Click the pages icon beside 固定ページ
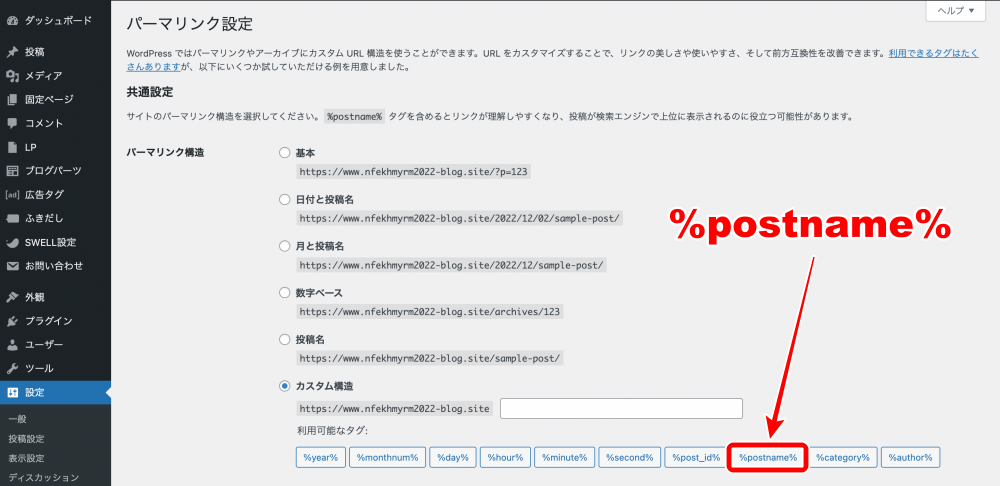Viewport: 1000px width, 486px height. [x=12, y=99]
